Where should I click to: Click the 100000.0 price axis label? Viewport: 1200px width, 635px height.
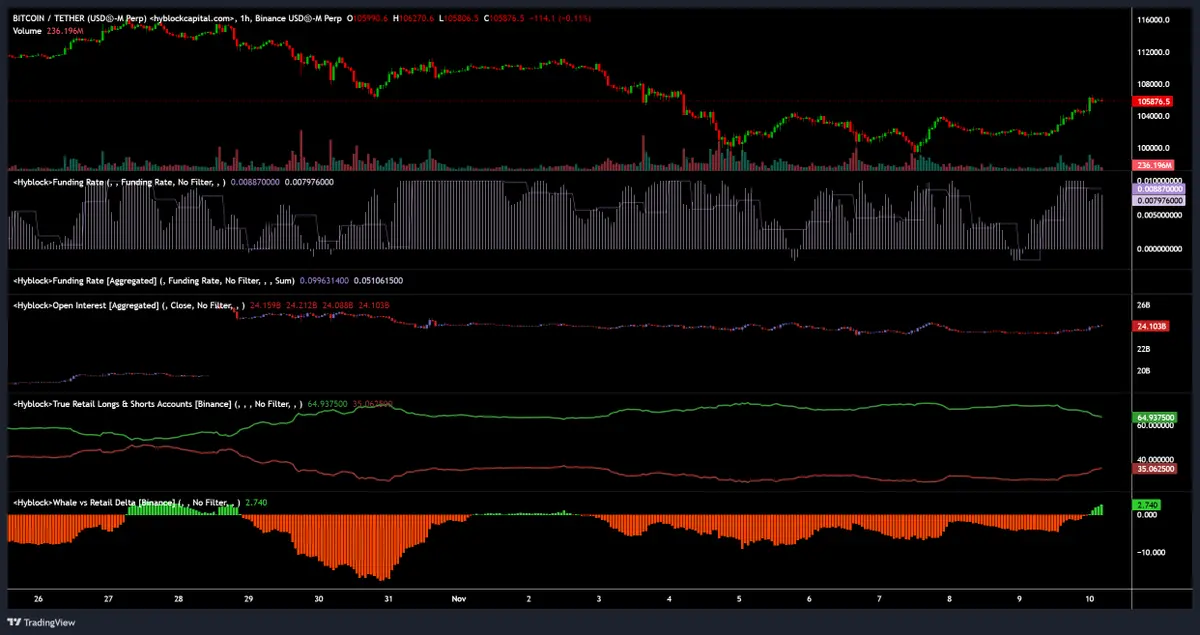pyautogui.click(x=1154, y=147)
